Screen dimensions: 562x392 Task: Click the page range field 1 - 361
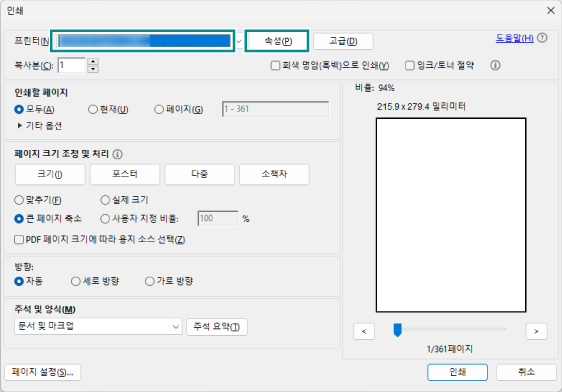(x=275, y=109)
